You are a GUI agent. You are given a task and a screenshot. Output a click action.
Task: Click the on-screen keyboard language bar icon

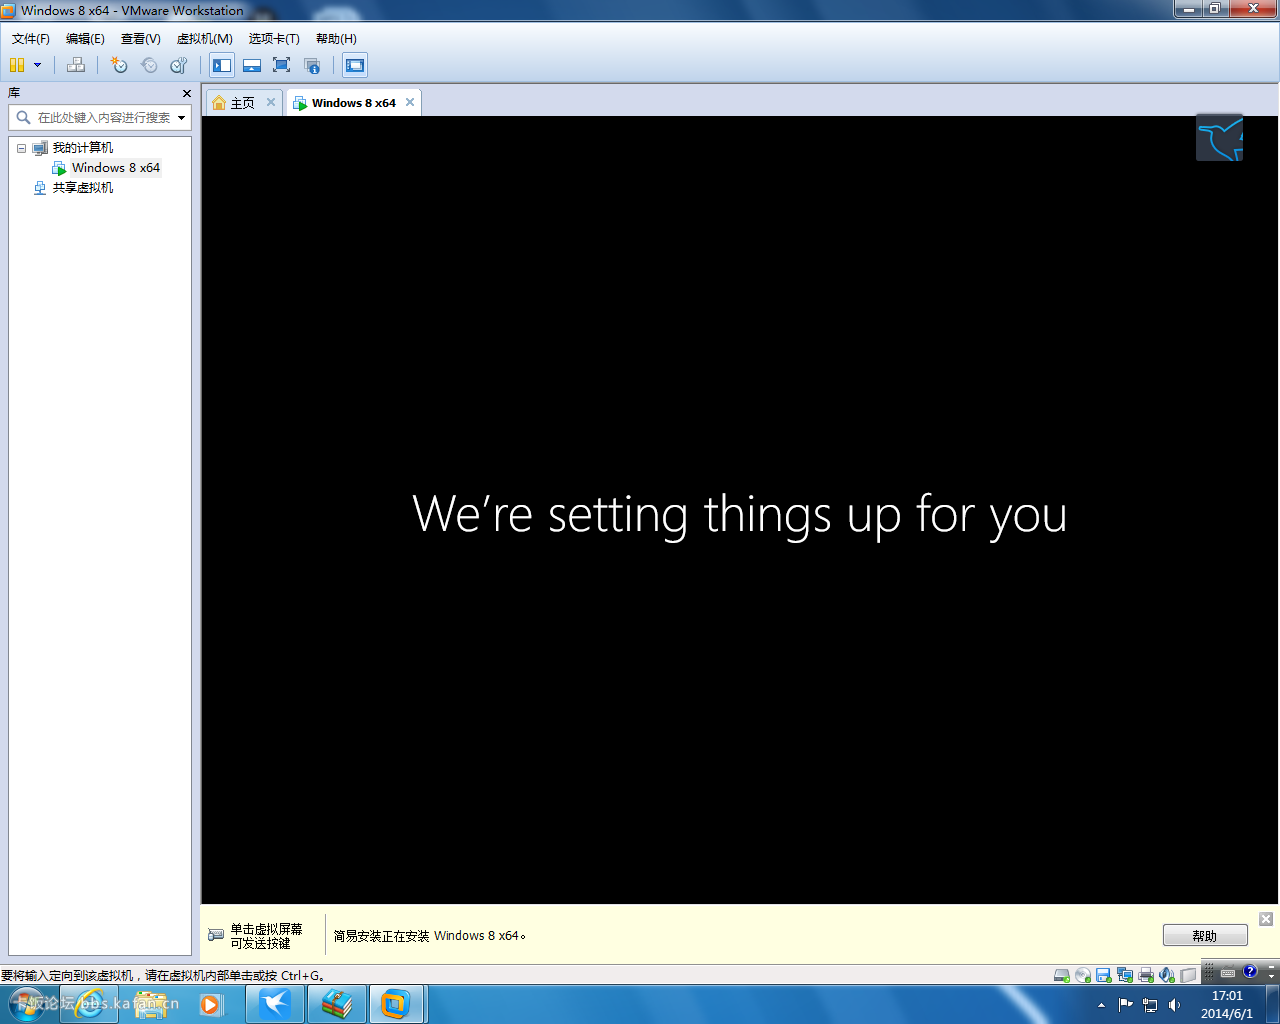tap(1228, 972)
